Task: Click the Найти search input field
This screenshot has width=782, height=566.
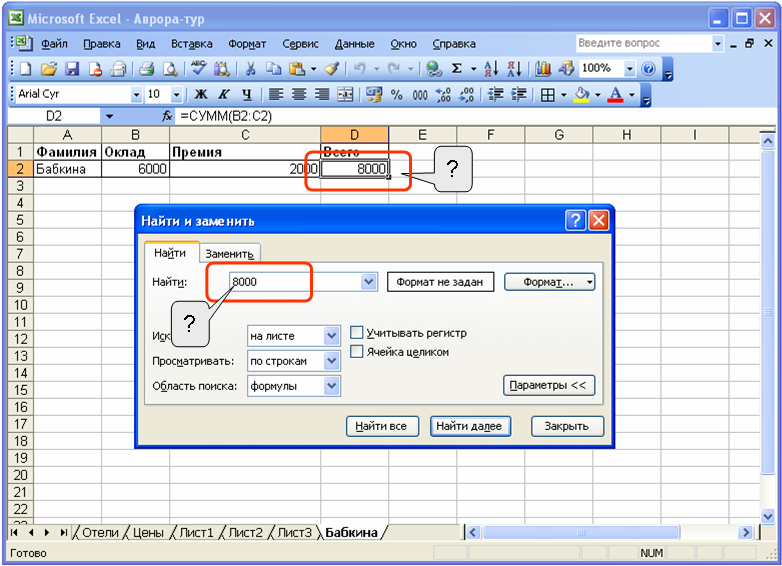Action: click(295, 282)
